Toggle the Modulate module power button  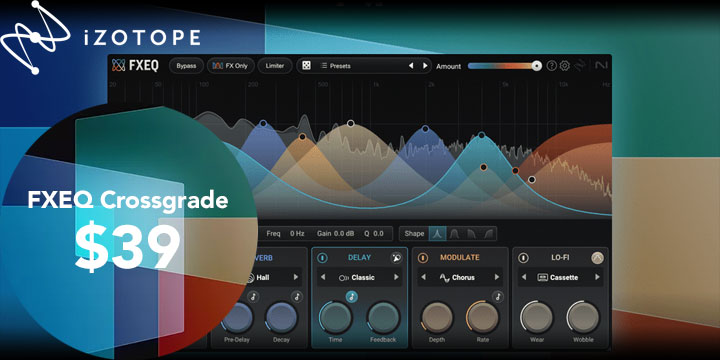click(x=423, y=258)
